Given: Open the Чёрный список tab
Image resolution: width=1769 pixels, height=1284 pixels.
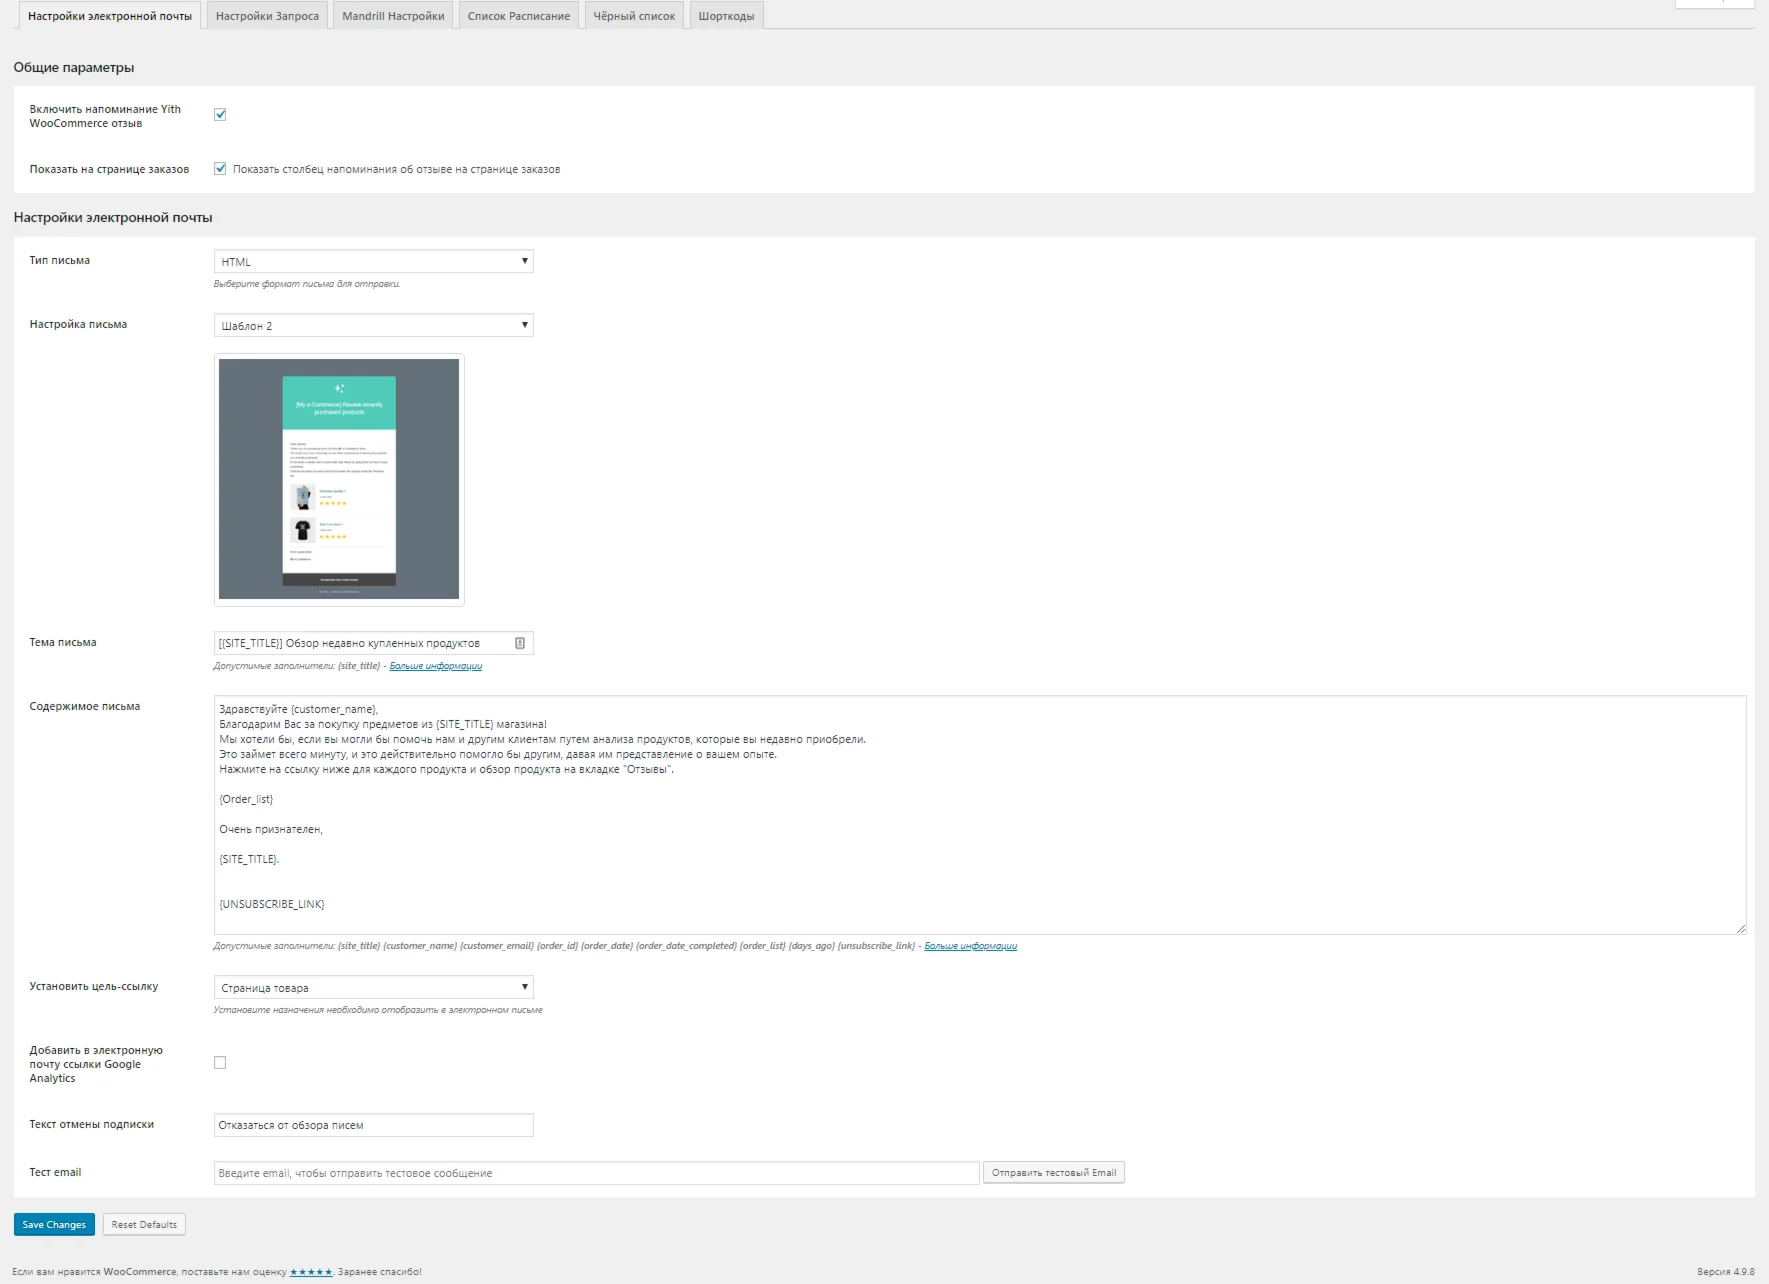Looking at the screenshot, I should click(x=634, y=16).
